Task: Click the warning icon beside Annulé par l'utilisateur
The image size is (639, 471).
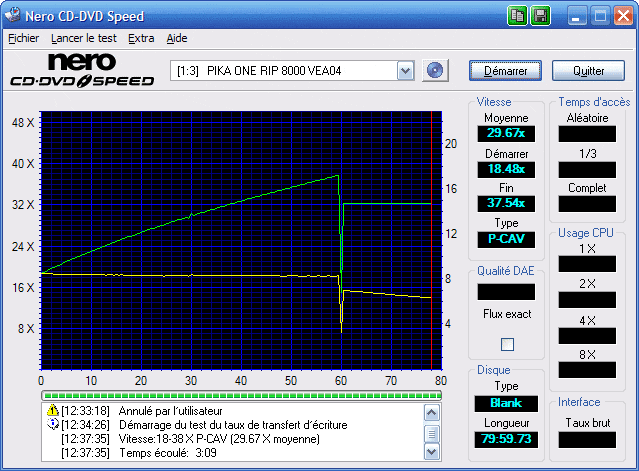Action: click(53, 410)
